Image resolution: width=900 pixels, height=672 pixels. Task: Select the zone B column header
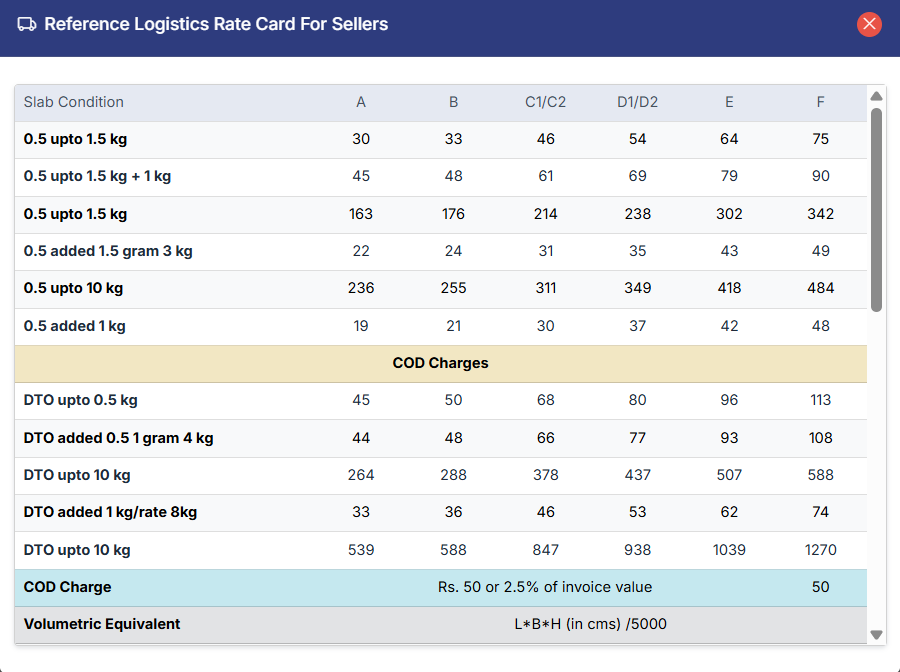coord(453,102)
